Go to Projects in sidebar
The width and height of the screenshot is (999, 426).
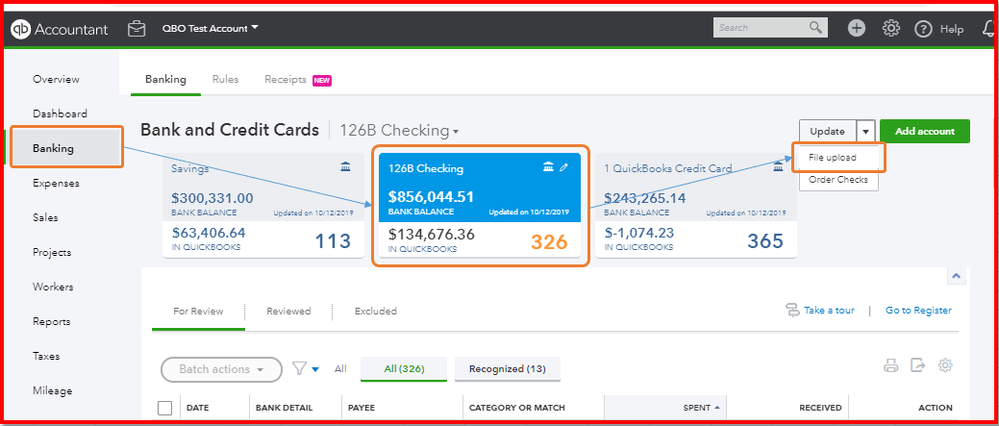pyautogui.click(x=52, y=253)
